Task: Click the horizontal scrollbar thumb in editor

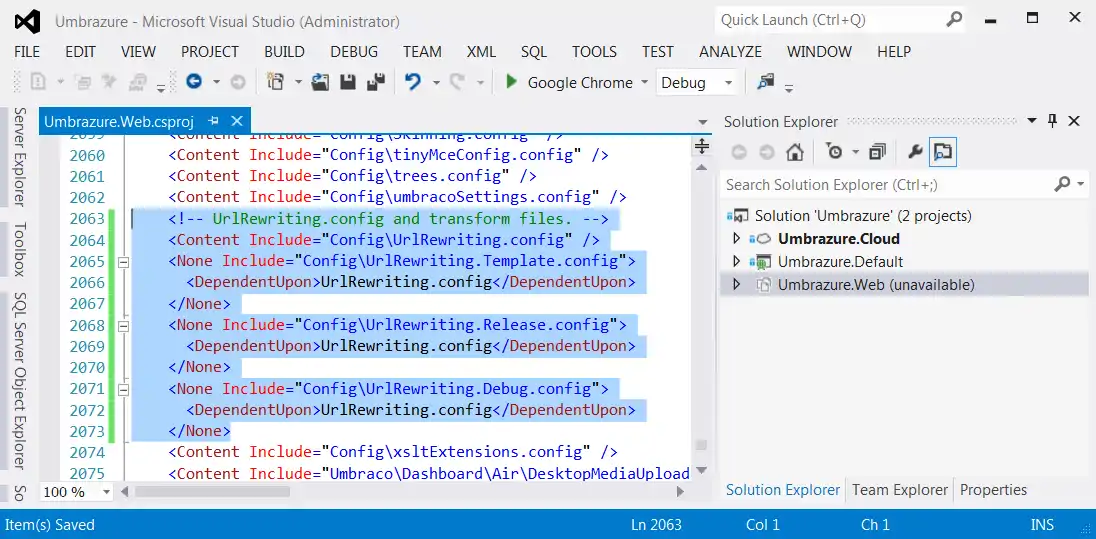Action: tap(212, 492)
